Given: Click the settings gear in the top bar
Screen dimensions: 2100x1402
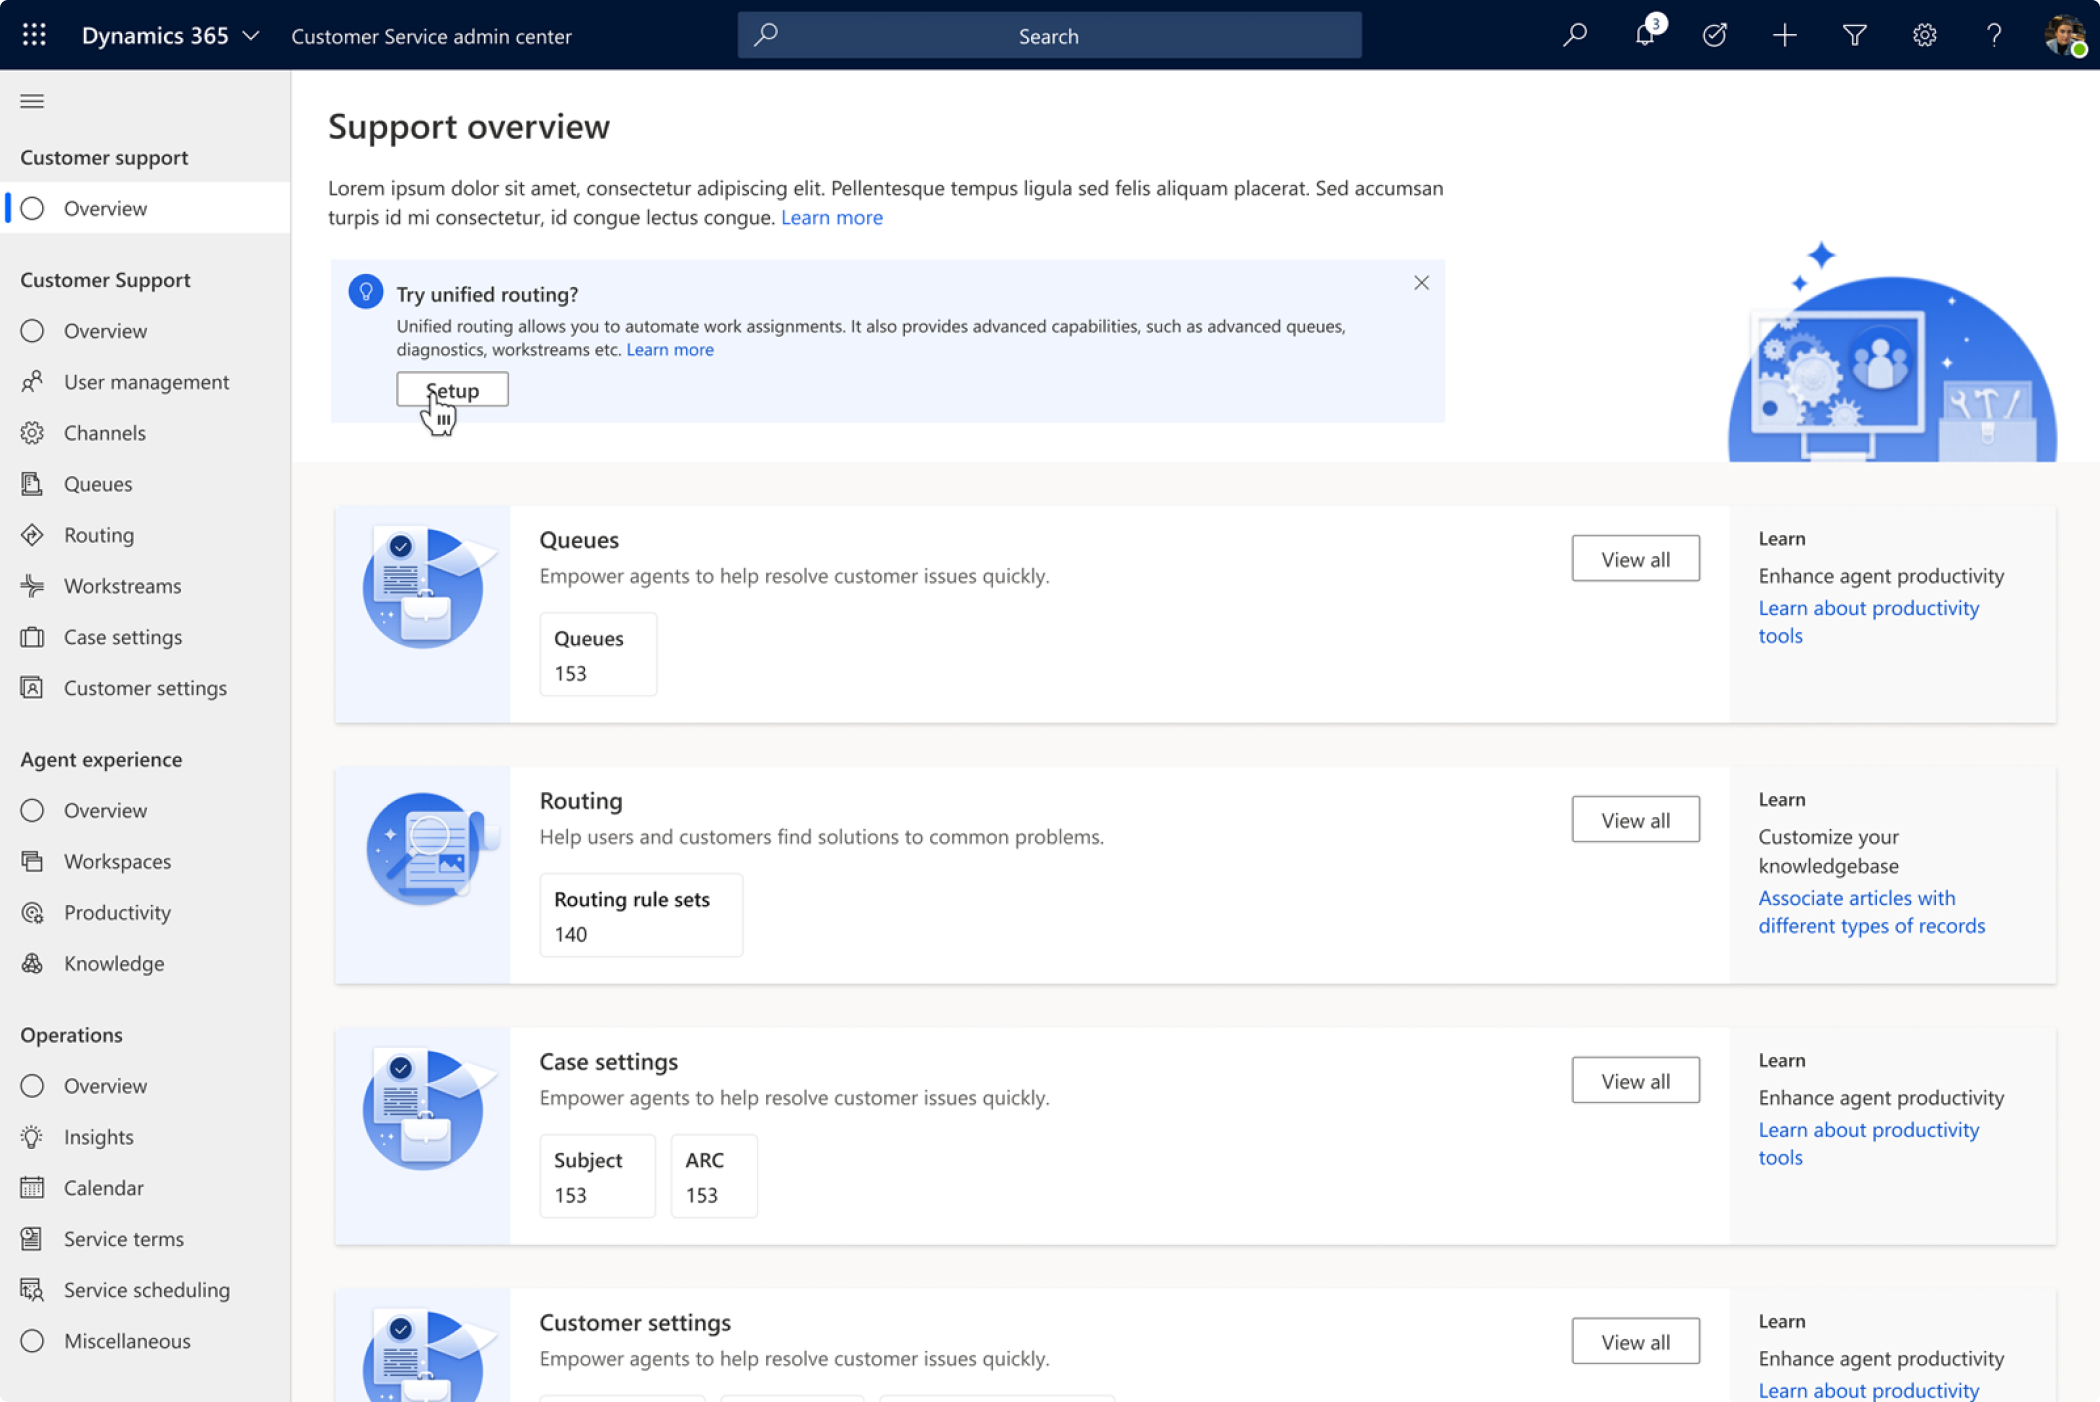Looking at the screenshot, I should click(1924, 36).
